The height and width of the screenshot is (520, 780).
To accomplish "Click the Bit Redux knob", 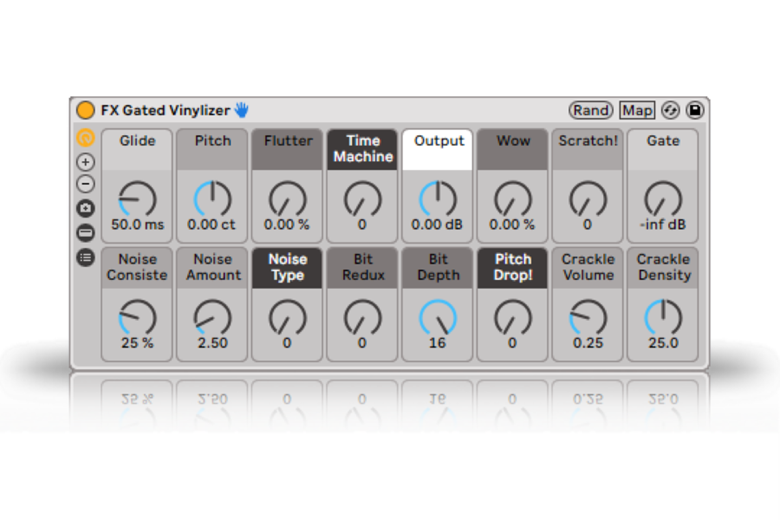I will 363,318.
